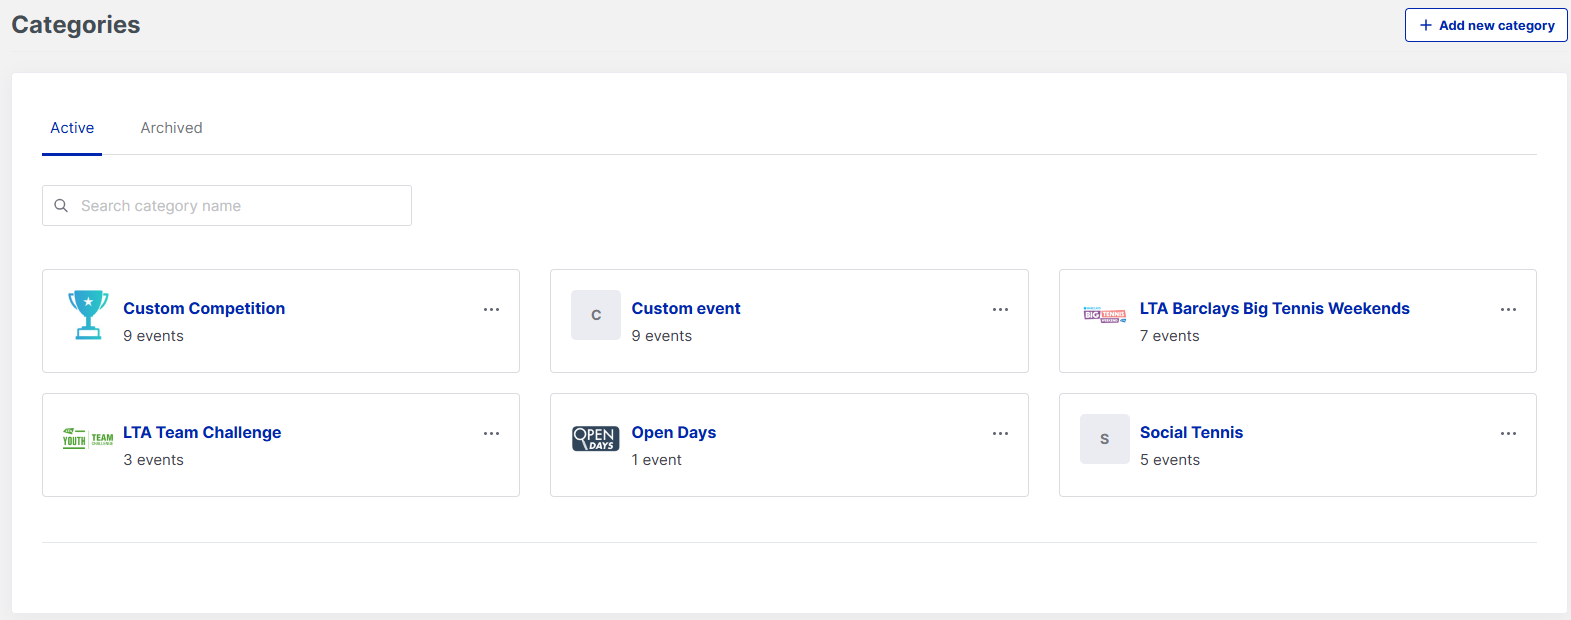Open the LTA Team Challenge title link

click(202, 433)
